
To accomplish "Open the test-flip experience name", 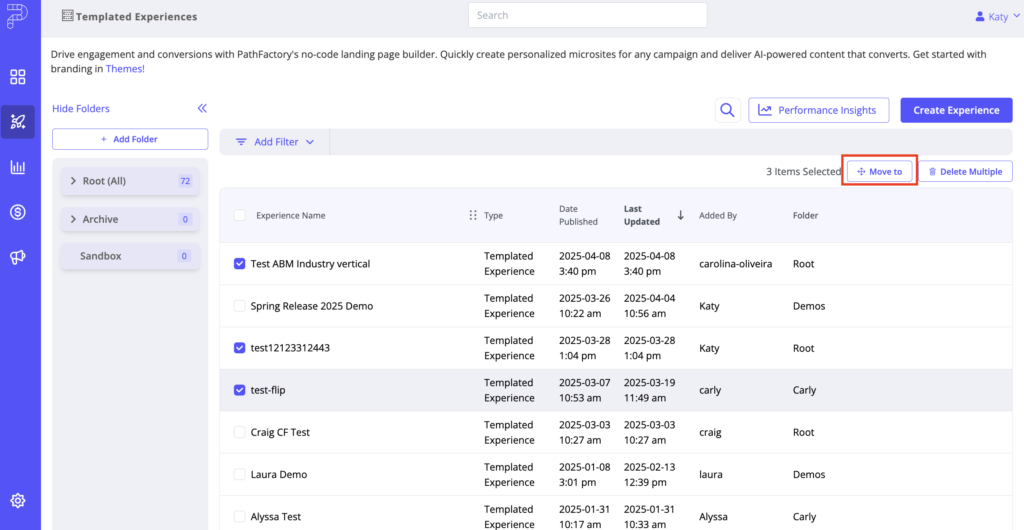I will pyautogui.click(x=268, y=390).
